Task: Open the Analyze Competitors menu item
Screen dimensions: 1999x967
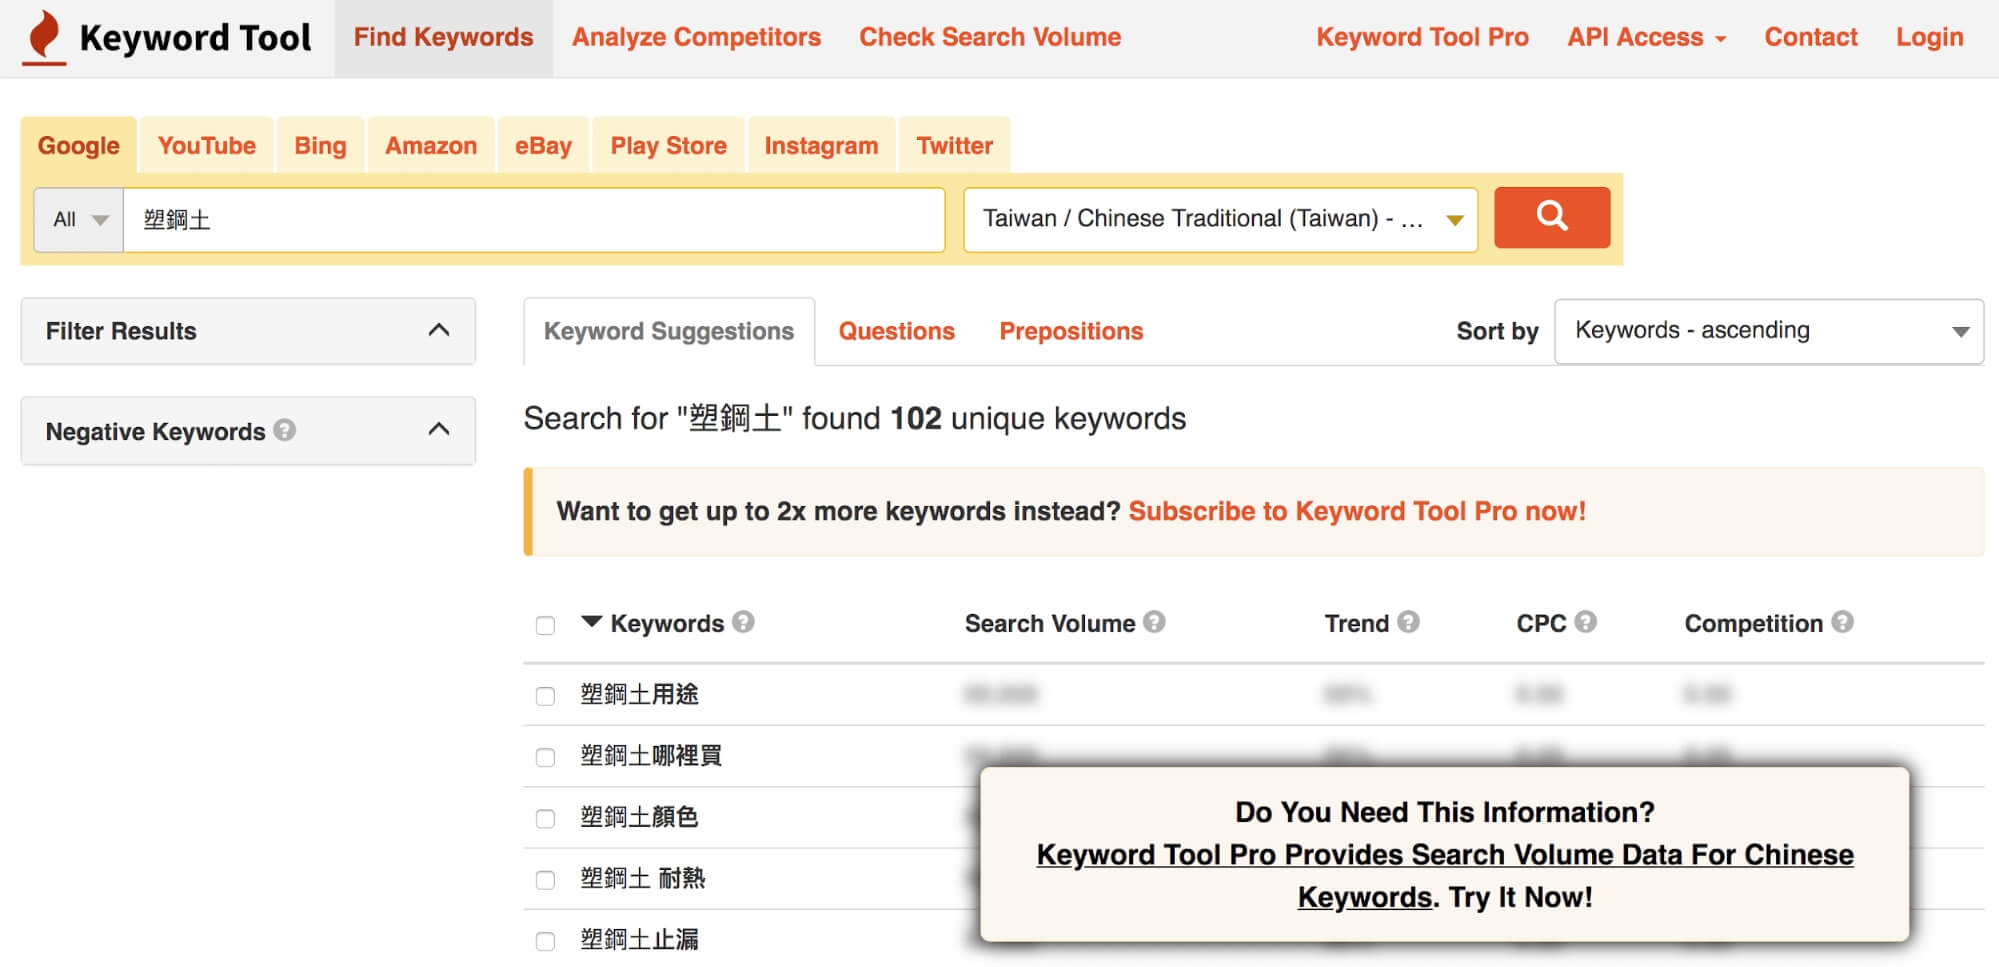Action: pyautogui.click(x=696, y=37)
